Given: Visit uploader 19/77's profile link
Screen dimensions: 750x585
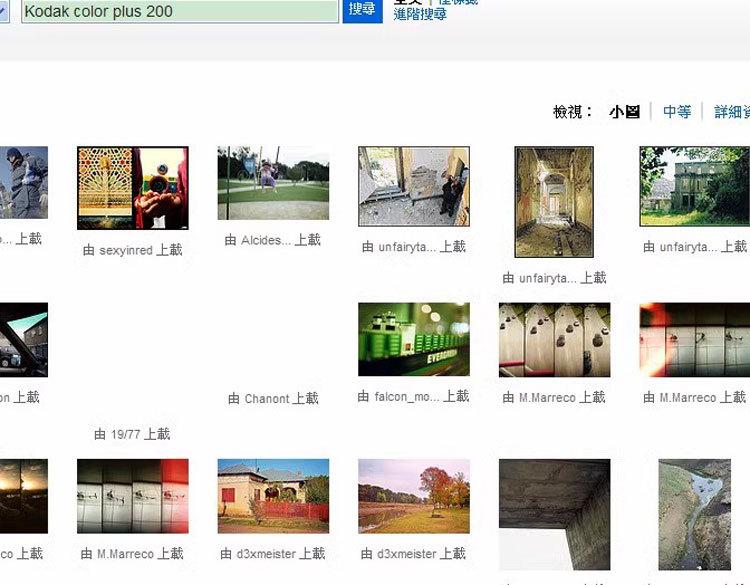Looking at the screenshot, I should tap(126, 434).
